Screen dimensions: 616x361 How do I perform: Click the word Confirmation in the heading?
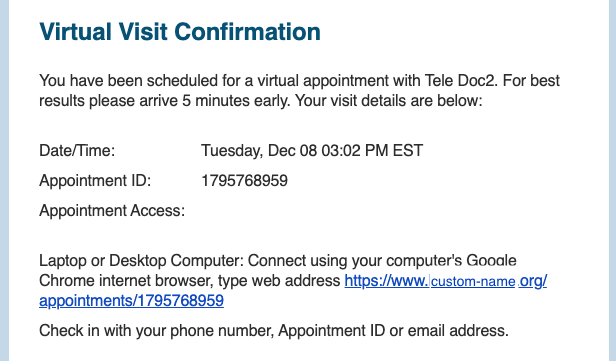click(247, 31)
